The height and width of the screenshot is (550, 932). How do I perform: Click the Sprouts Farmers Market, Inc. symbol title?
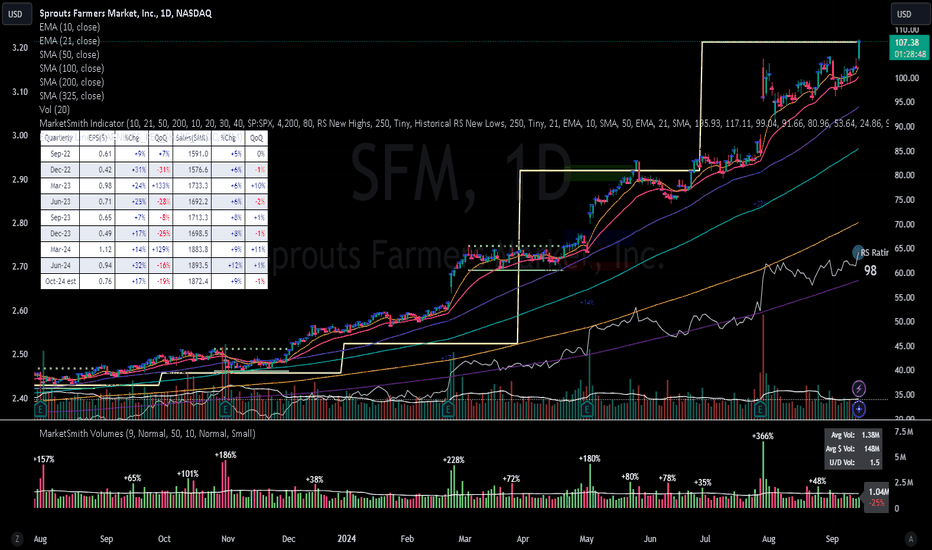(x=125, y=13)
